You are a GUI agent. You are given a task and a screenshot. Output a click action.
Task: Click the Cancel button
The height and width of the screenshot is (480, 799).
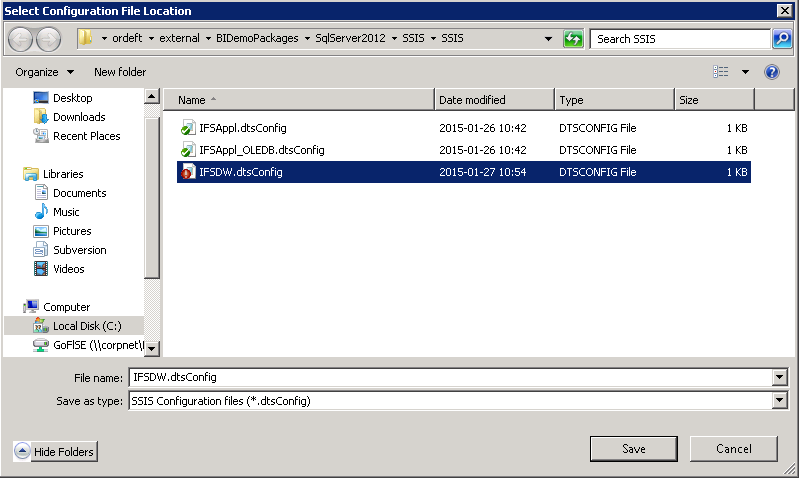pos(733,449)
